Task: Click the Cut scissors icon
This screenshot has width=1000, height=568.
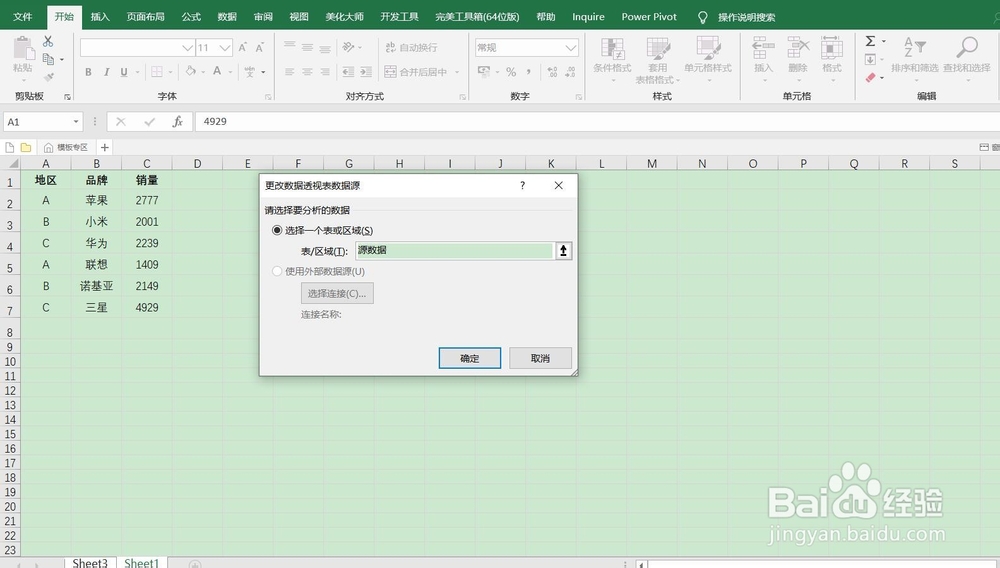Action: 48,41
